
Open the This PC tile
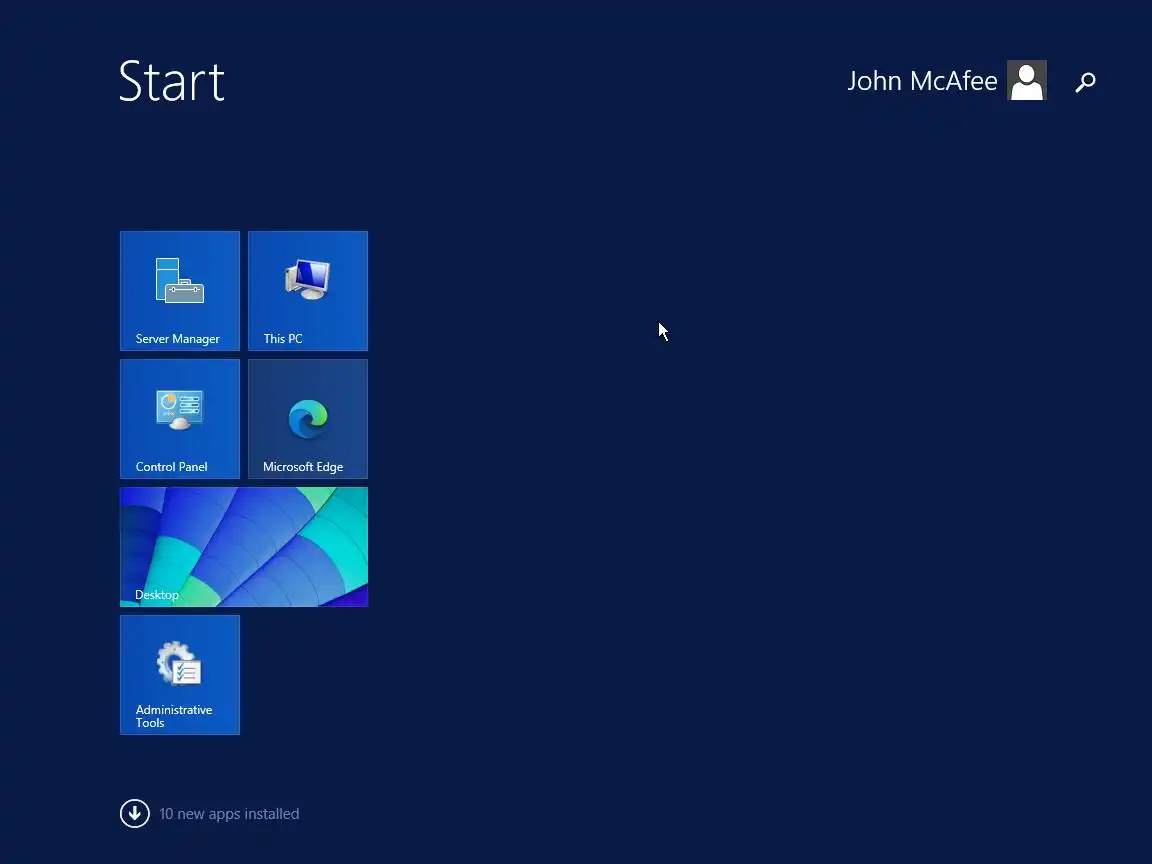pos(308,291)
